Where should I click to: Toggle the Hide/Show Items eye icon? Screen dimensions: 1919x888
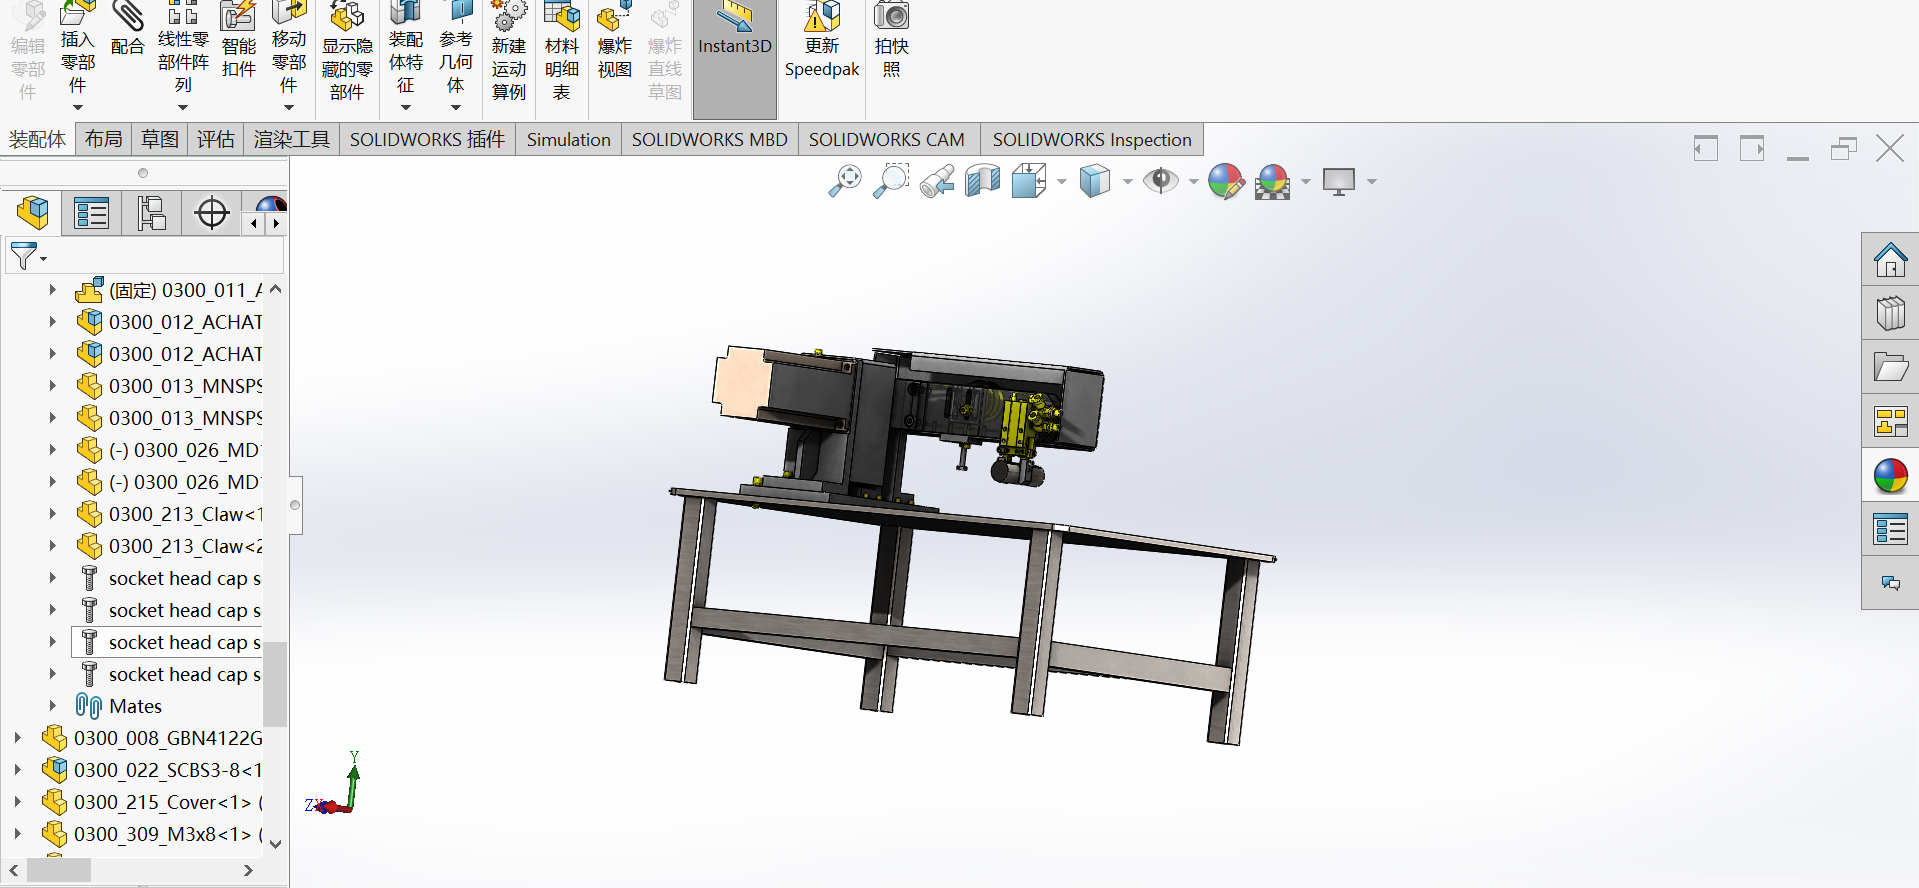[x=1160, y=181]
